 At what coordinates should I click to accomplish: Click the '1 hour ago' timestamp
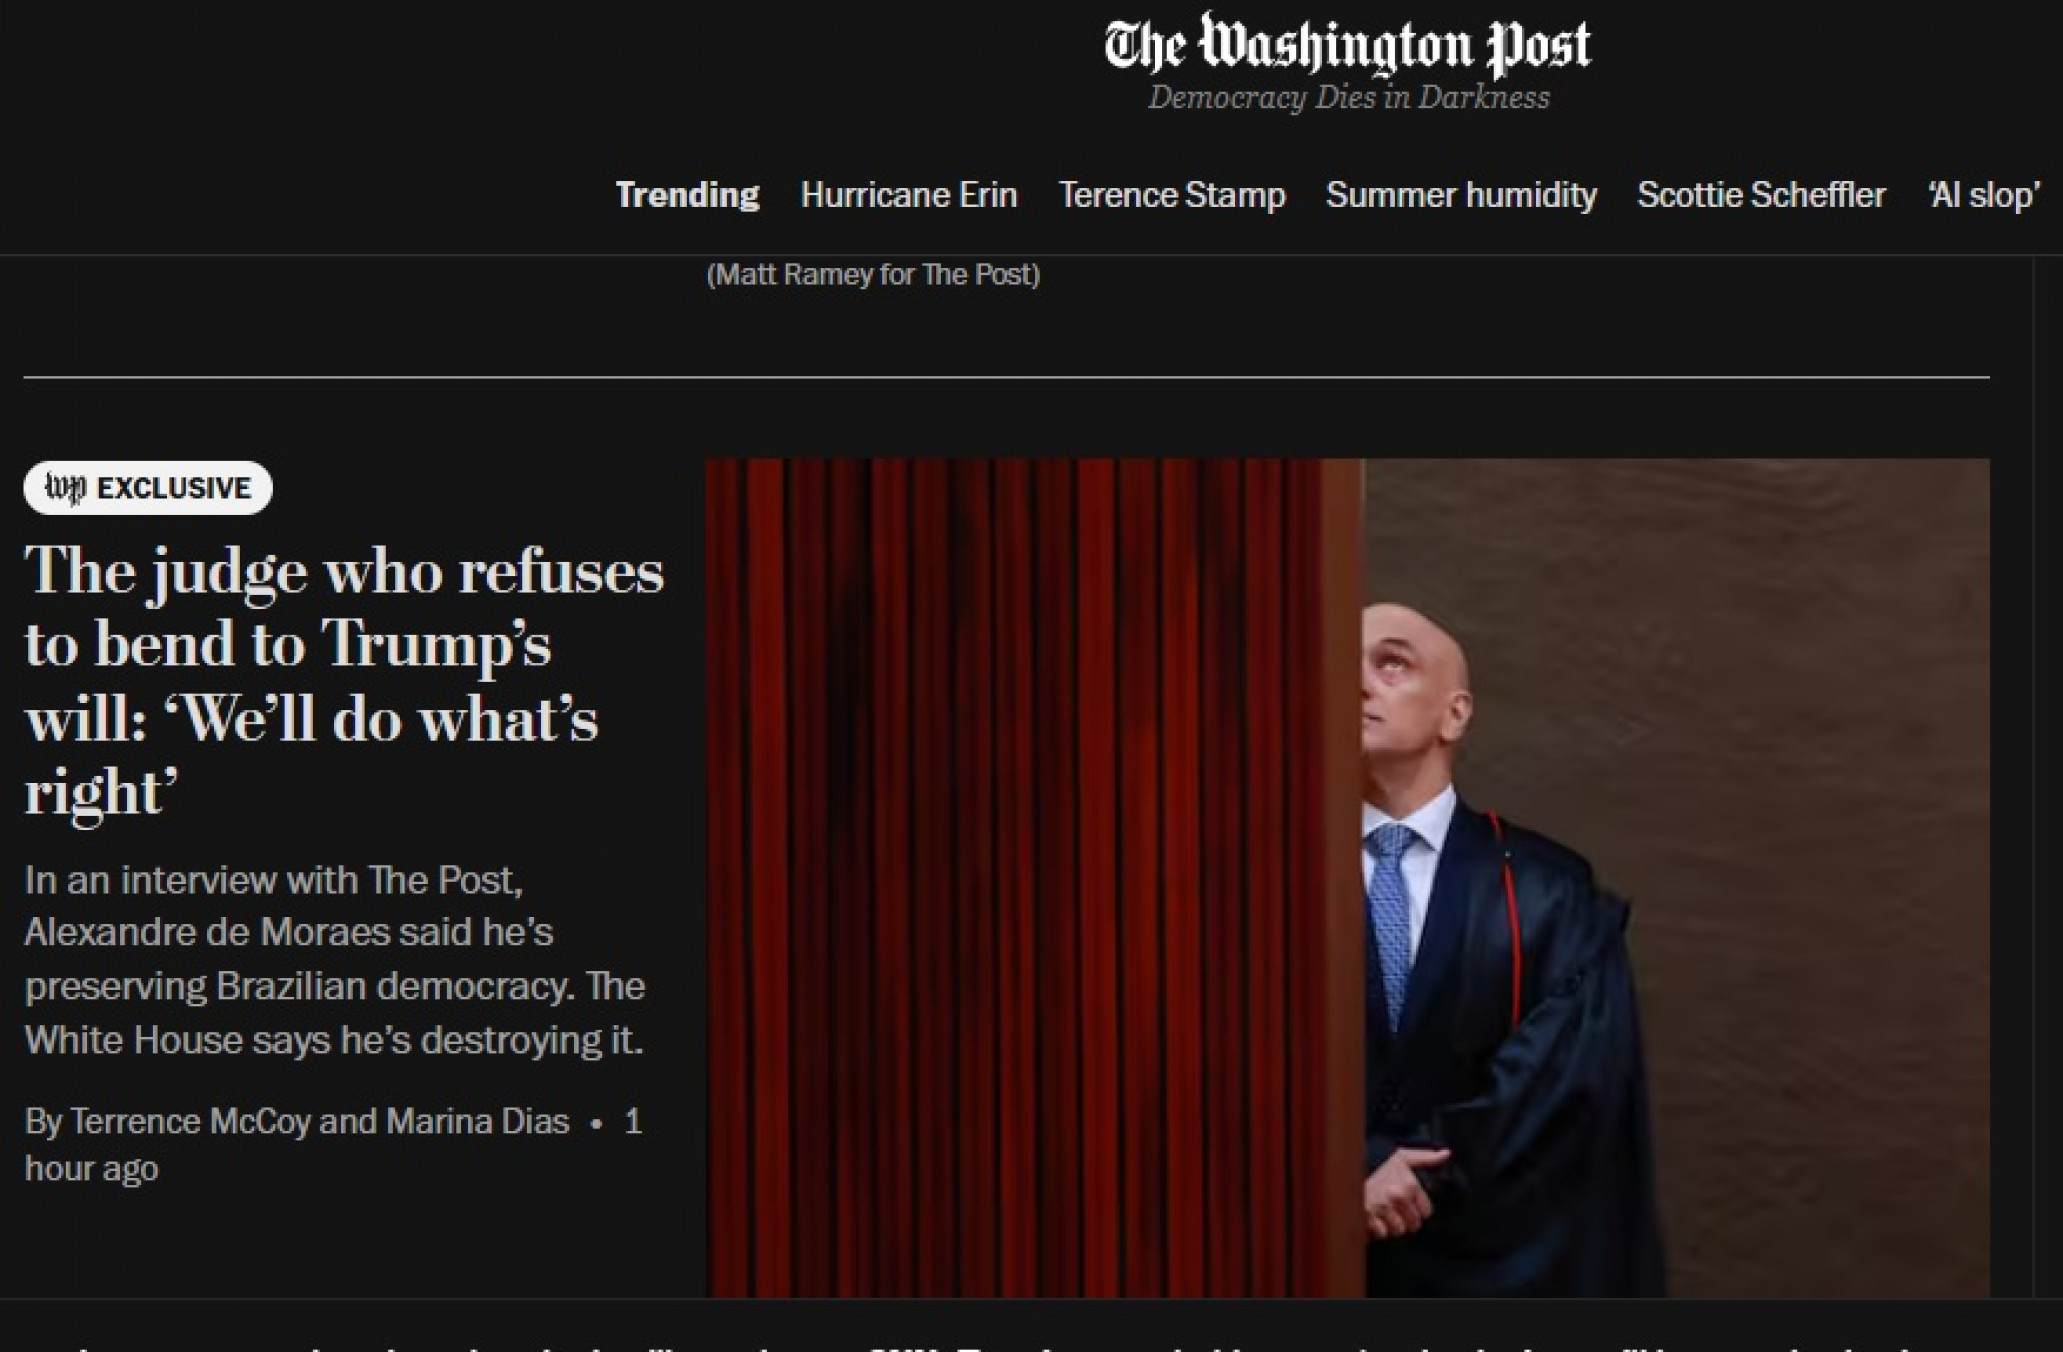(333, 1145)
